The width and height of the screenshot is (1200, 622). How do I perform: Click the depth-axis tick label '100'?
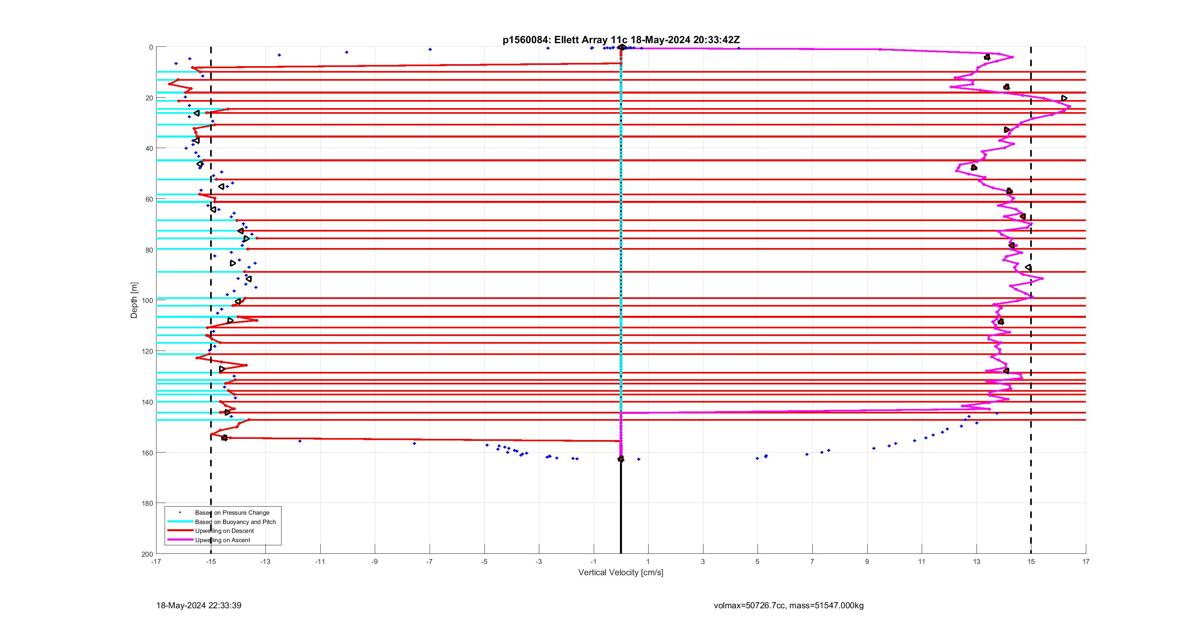point(146,300)
